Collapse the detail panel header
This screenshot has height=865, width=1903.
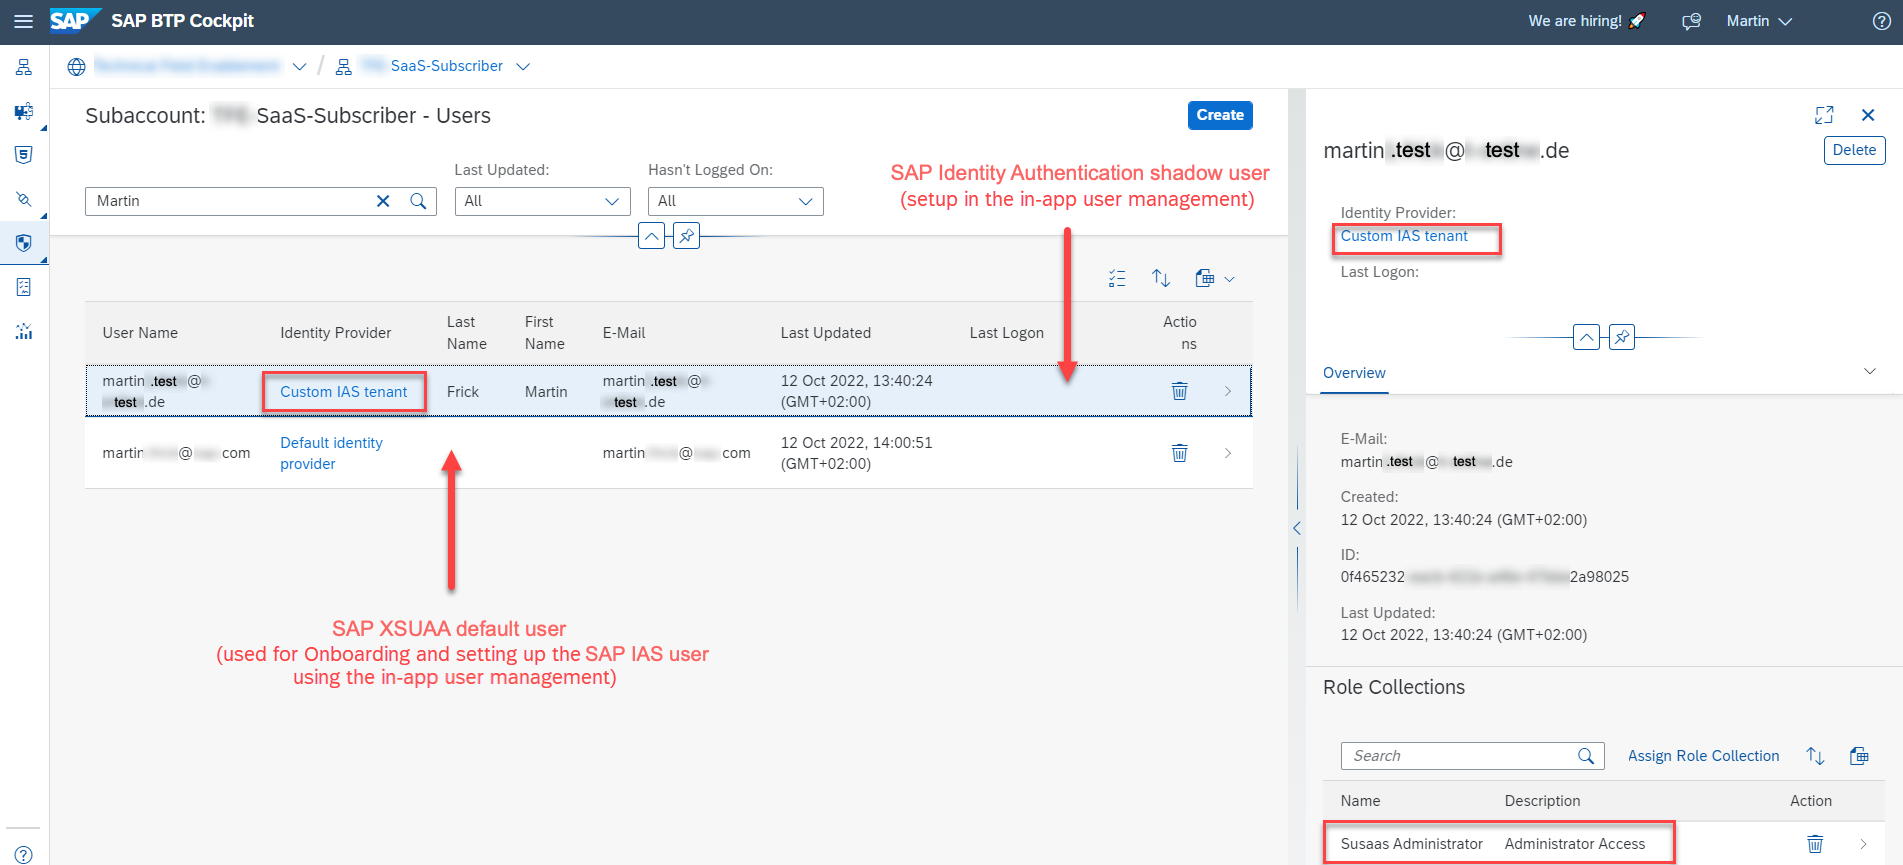point(1586,337)
